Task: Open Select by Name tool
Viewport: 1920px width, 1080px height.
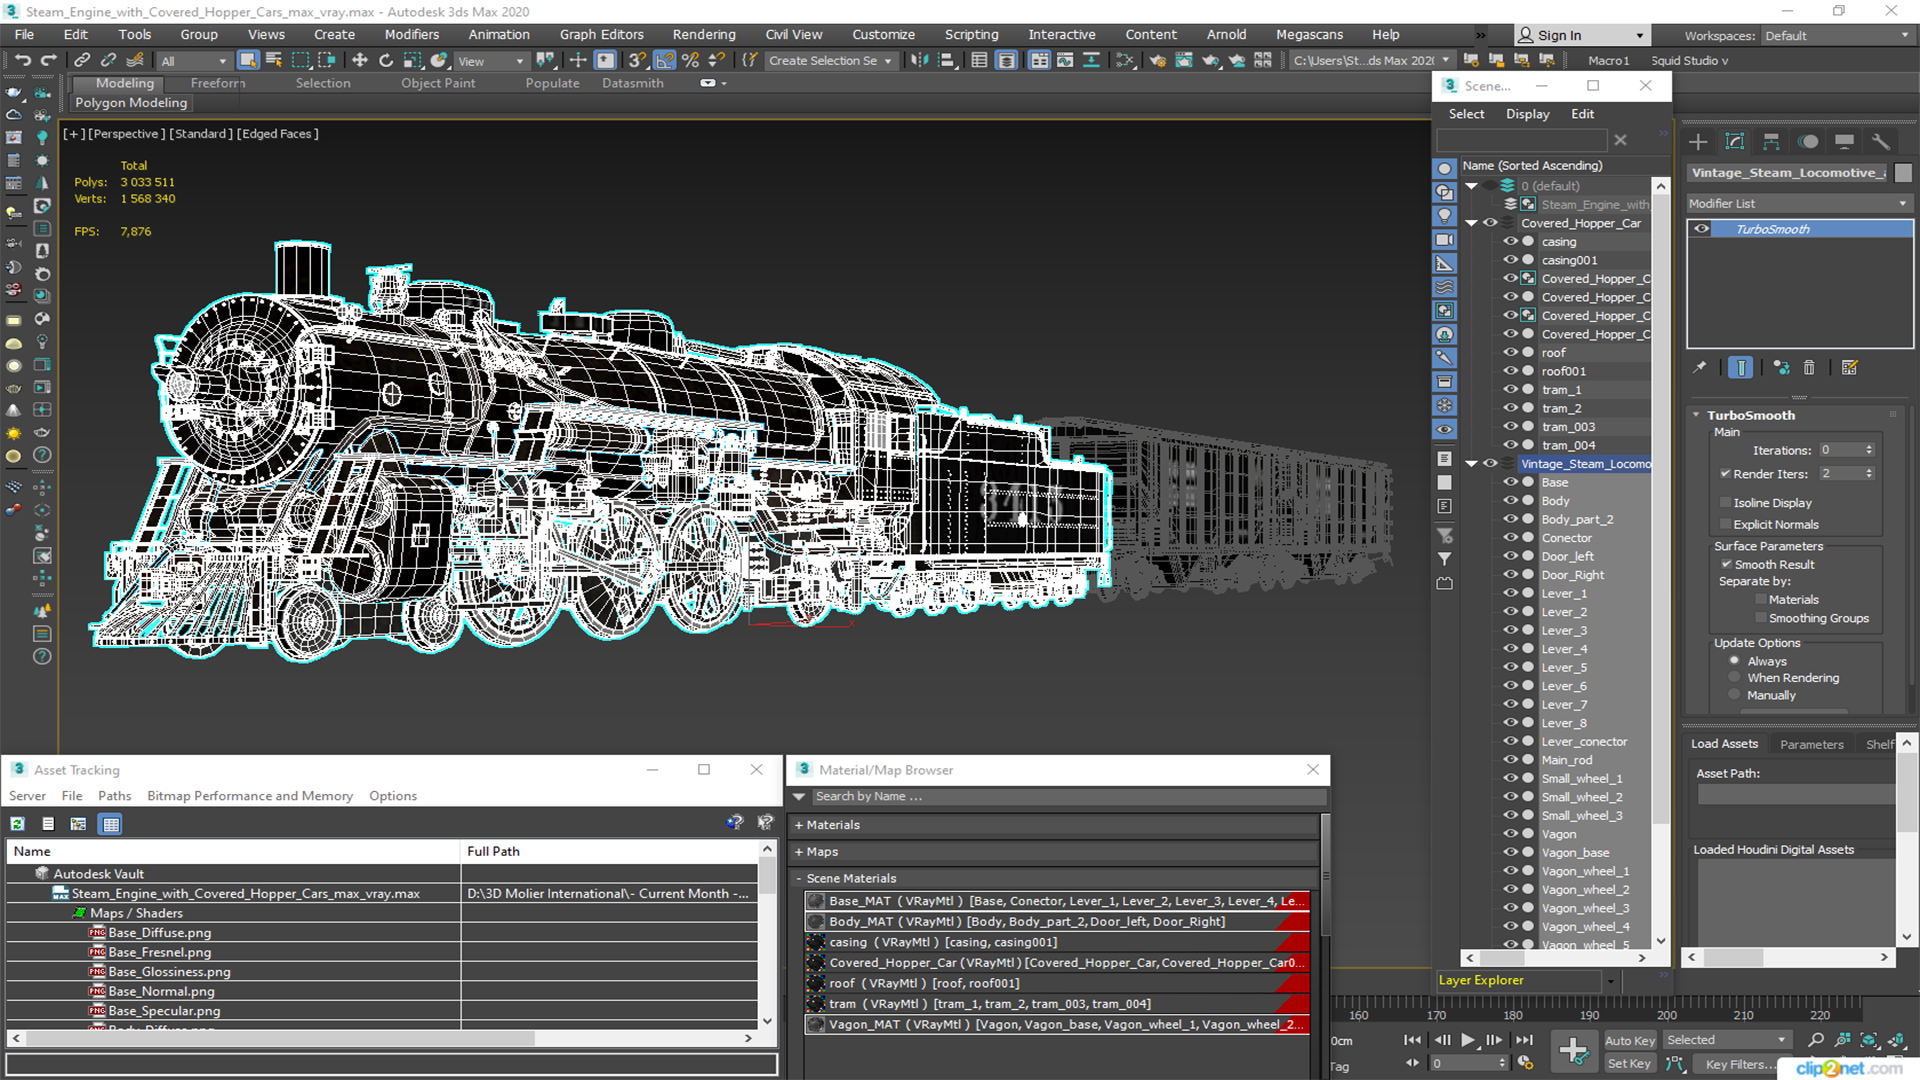Action: coord(274,61)
